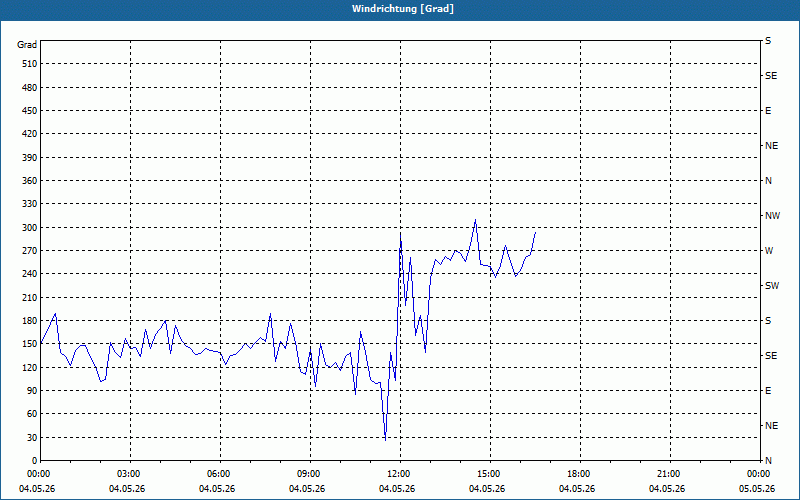Click the 'E' compass label level with 90

point(768,391)
